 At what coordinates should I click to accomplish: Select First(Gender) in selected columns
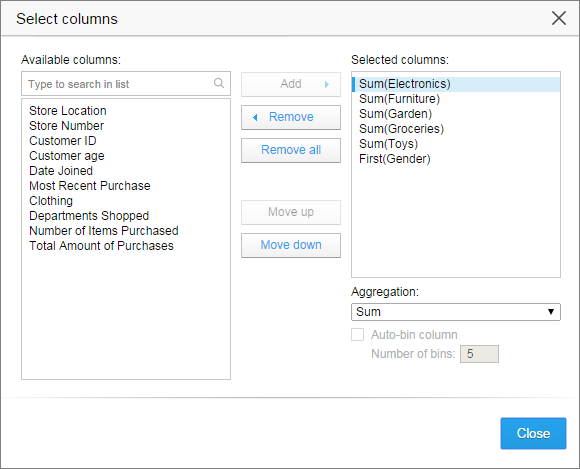pyautogui.click(x=395, y=159)
